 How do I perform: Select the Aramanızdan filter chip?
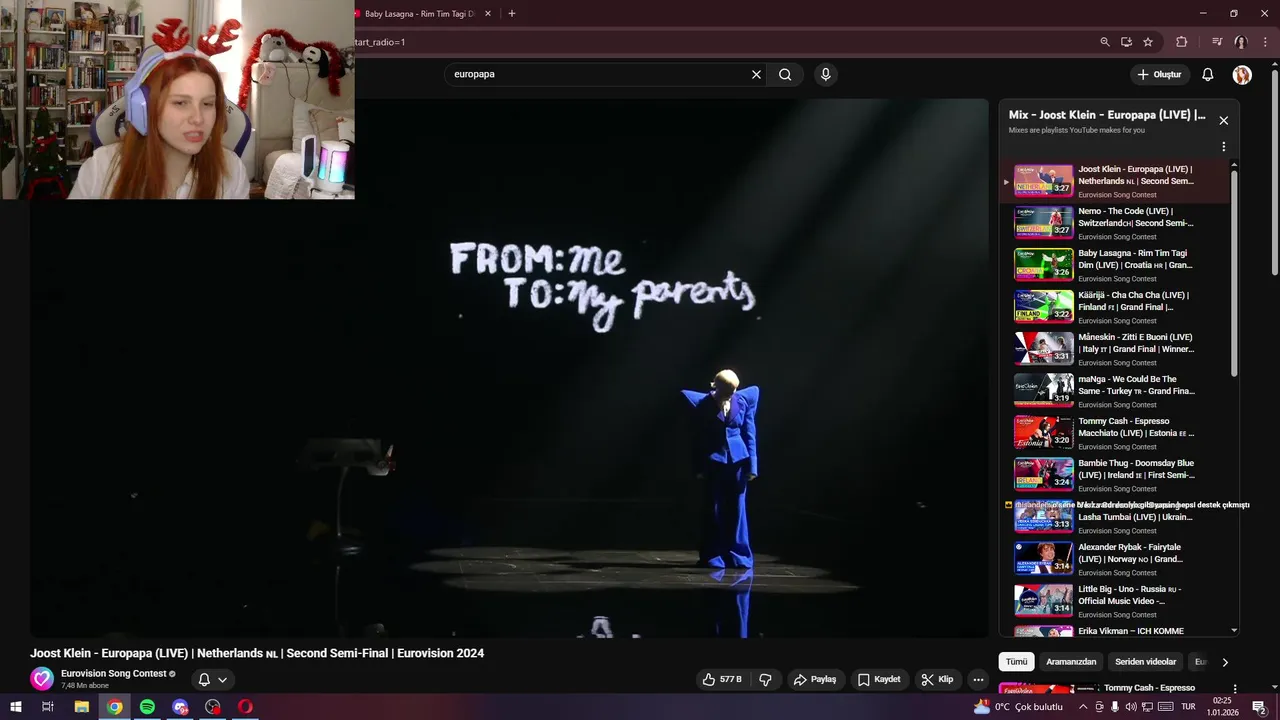tap(1071, 662)
